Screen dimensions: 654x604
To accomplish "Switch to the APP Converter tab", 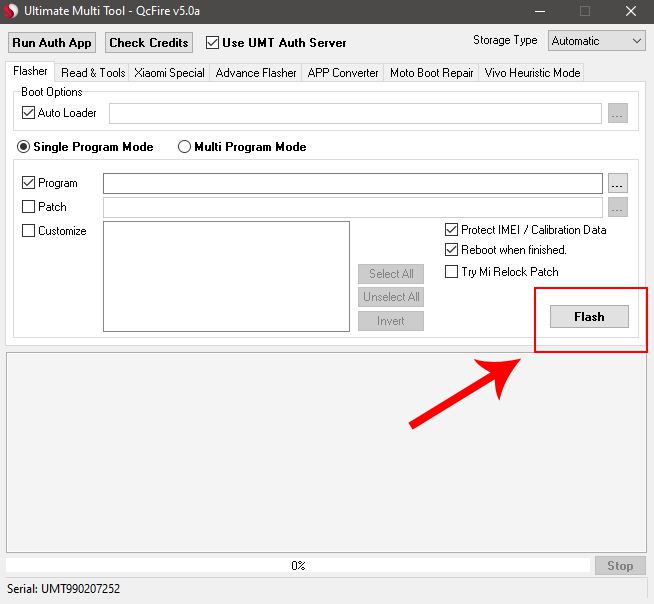I will point(343,73).
